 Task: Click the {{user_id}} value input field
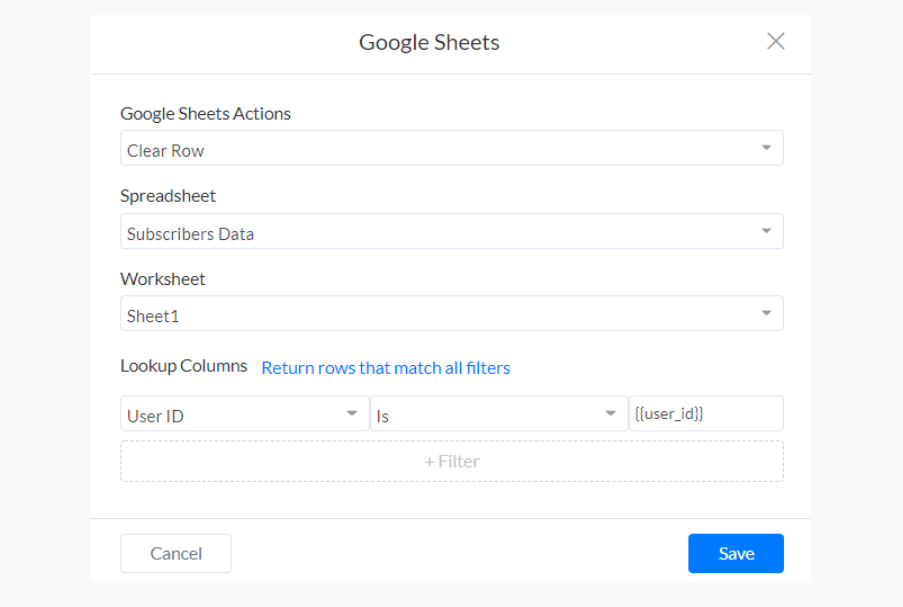(x=706, y=414)
